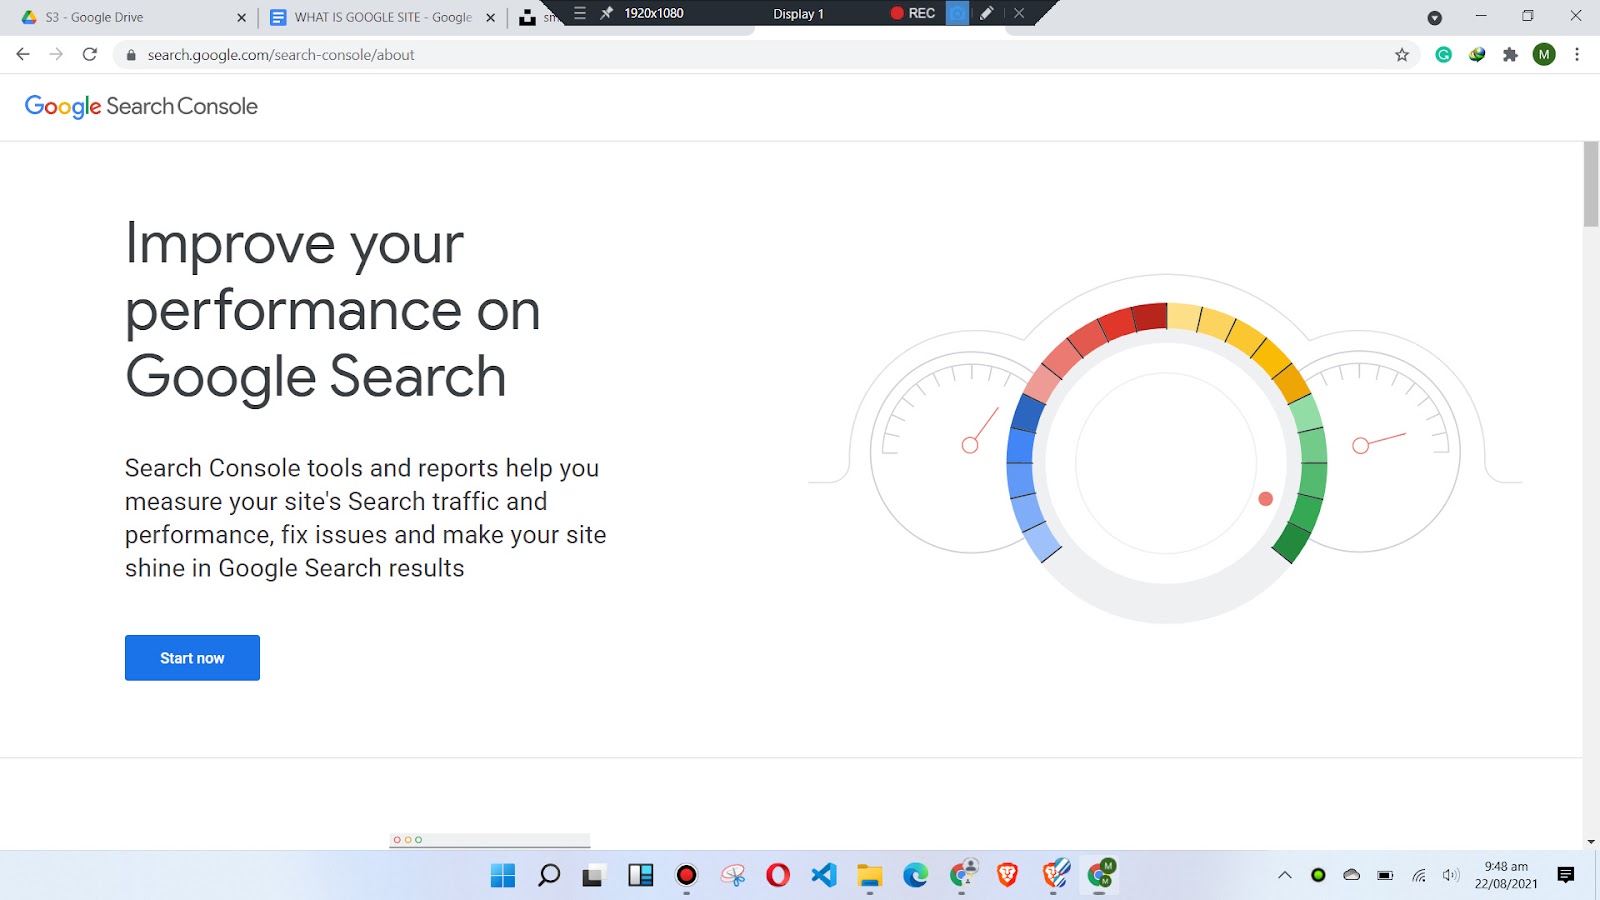Image resolution: width=1600 pixels, height=900 pixels.
Task: Close the S3 - Google Drive tab
Action: click(x=241, y=18)
